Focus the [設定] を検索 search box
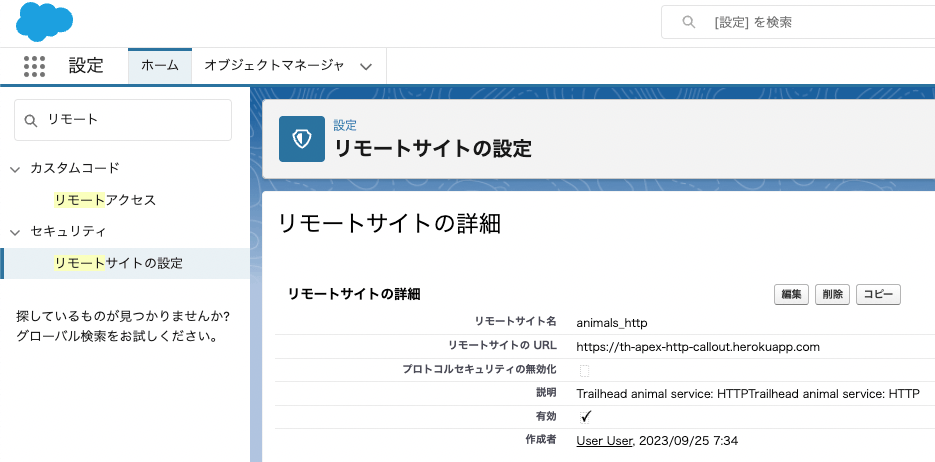The height and width of the screenshot is (462, 935). (x=798, y=23)
